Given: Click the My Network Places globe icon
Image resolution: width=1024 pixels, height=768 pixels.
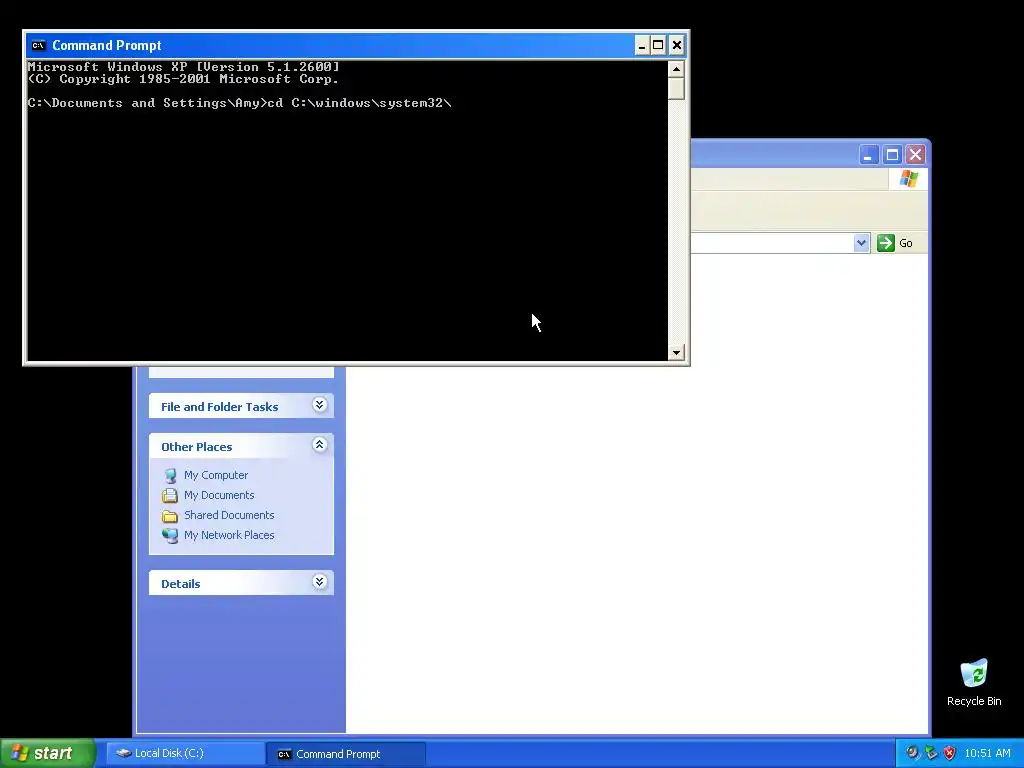Looking at the screenshot, I should coord(170,536).
